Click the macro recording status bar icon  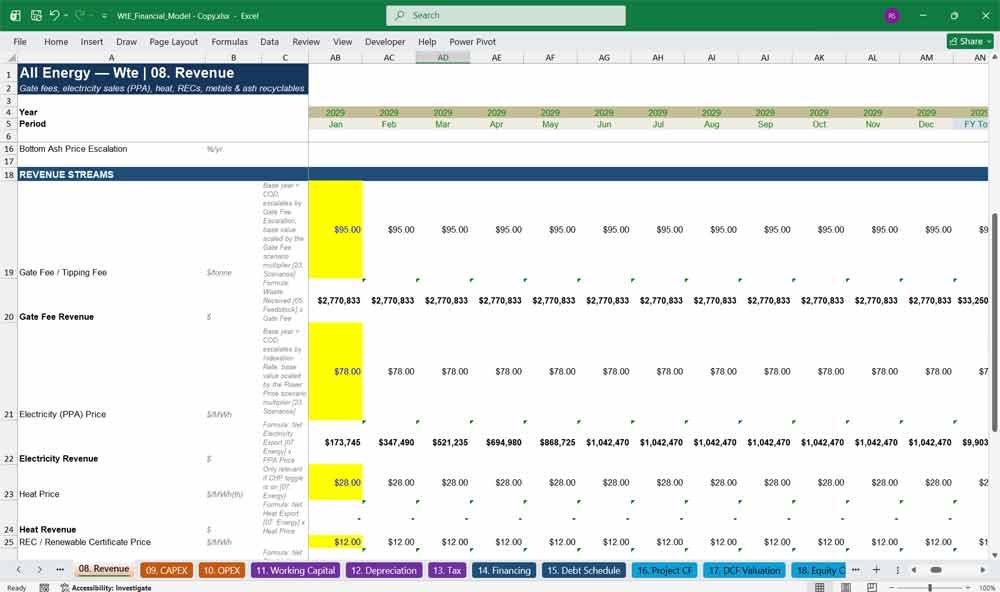pyautogui.click(x=44, y=588)
